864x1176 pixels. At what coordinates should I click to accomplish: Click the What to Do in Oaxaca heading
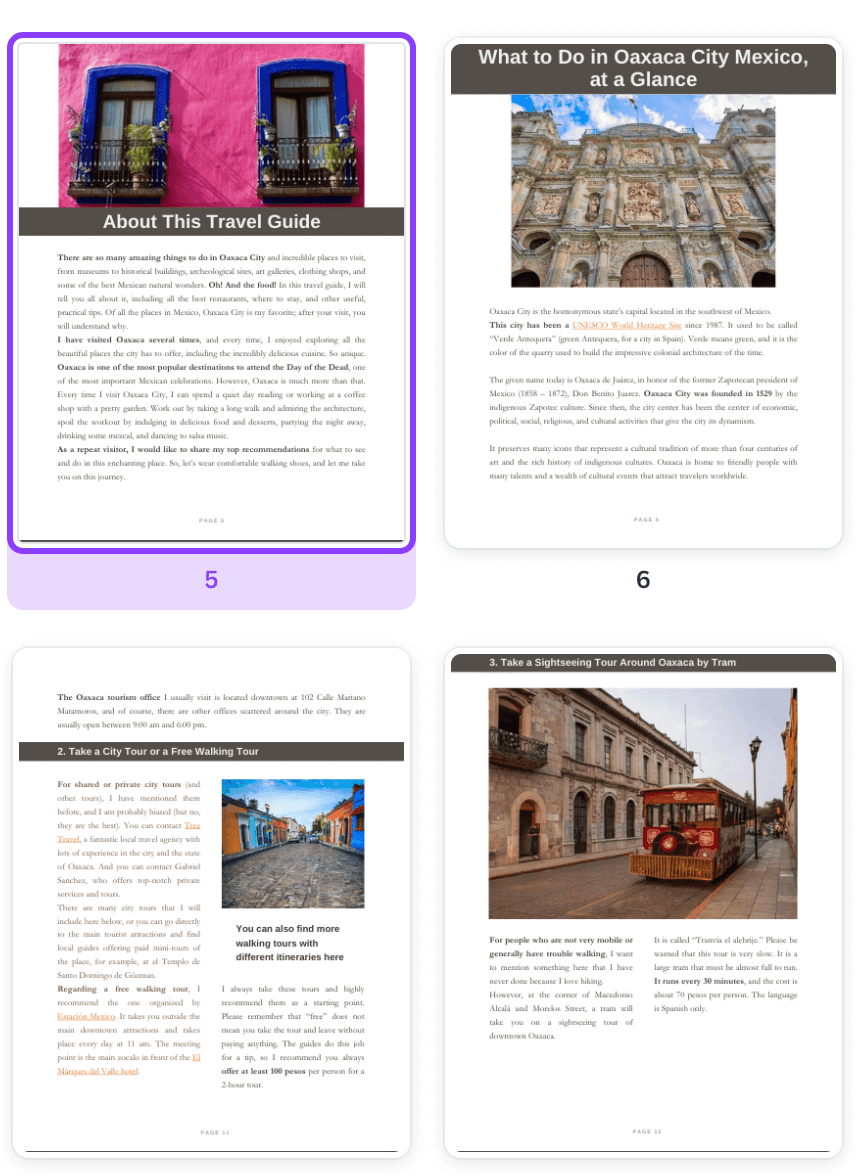pos(643,68)
